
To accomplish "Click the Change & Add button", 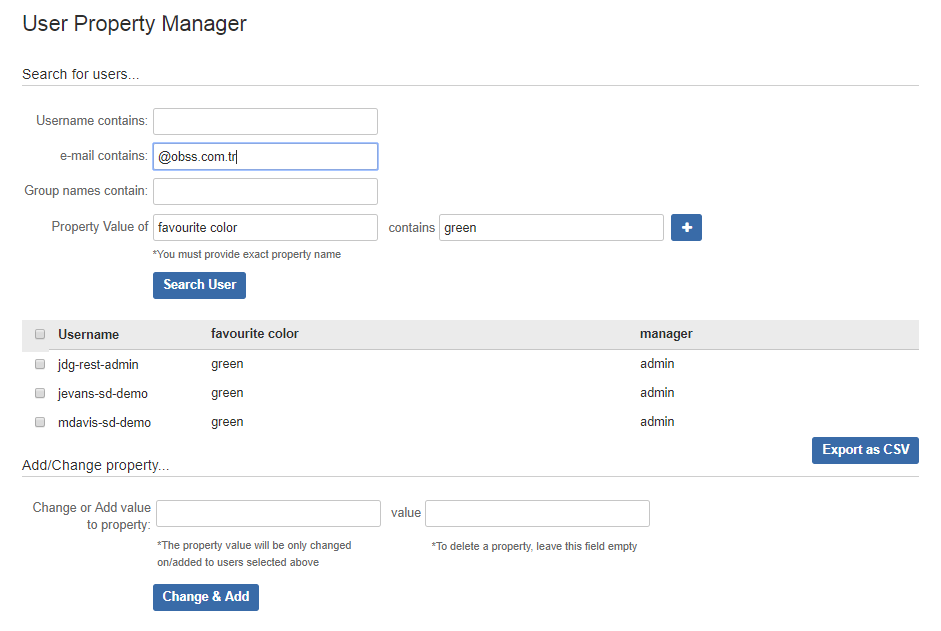I will [206, 597].
